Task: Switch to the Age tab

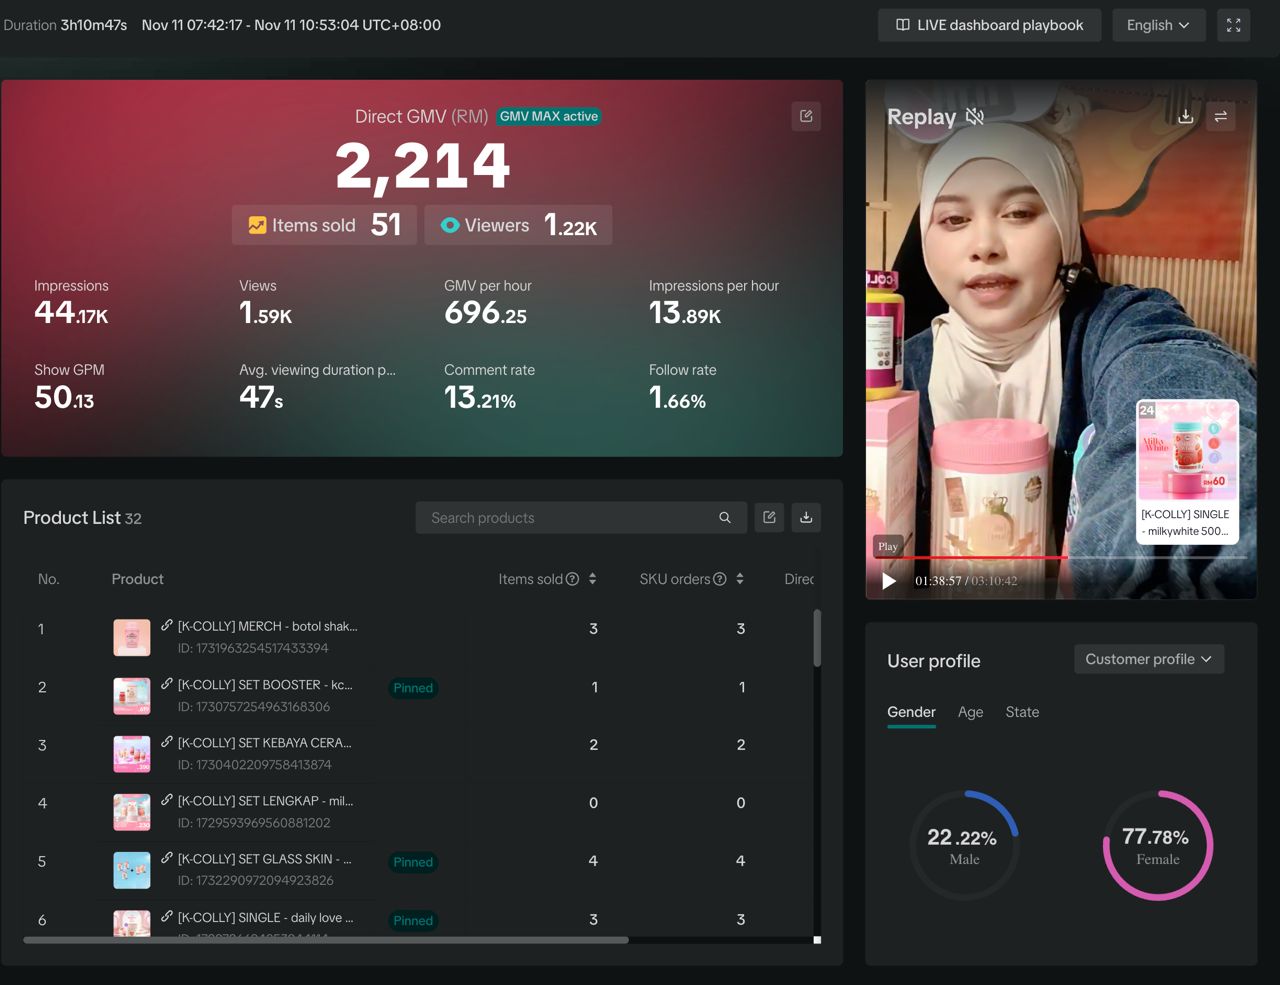Action: coord(970,712)
